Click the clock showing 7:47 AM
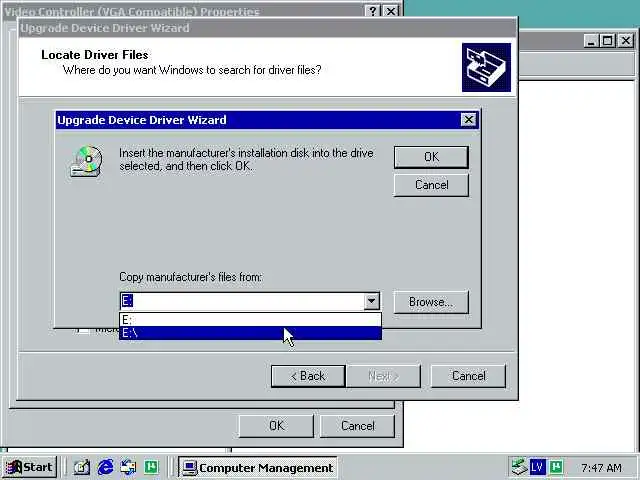 (601, 467)
